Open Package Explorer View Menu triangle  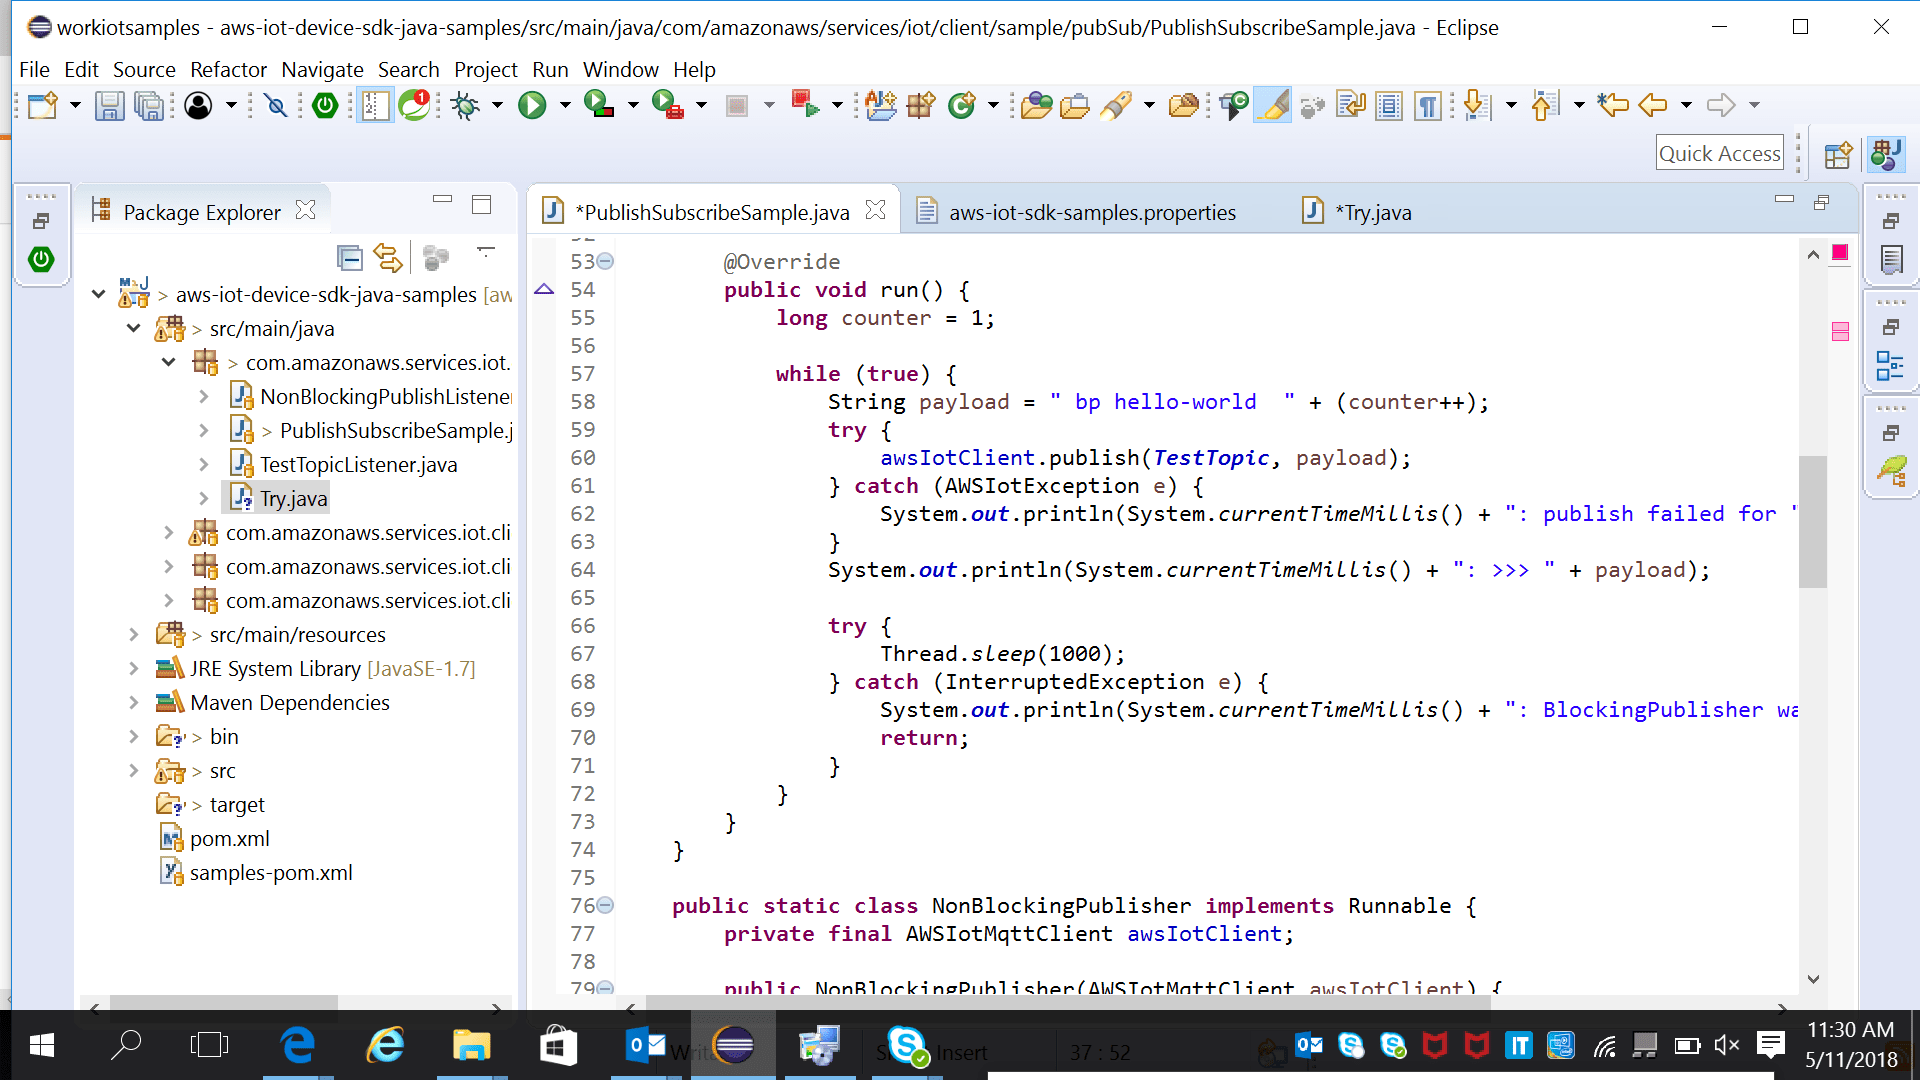point(486,251)
